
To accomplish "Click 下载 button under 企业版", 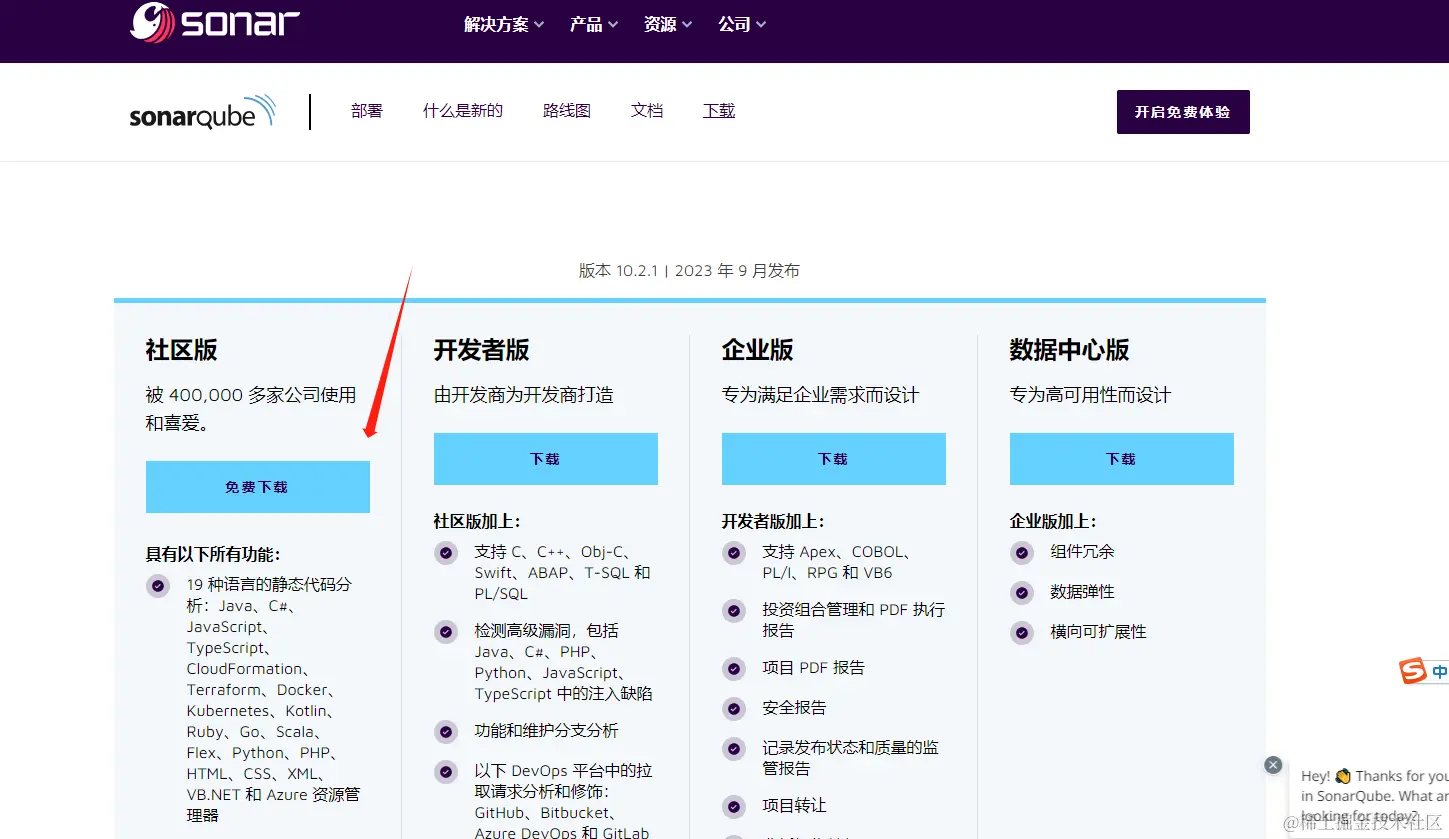I will coord(834,459).
